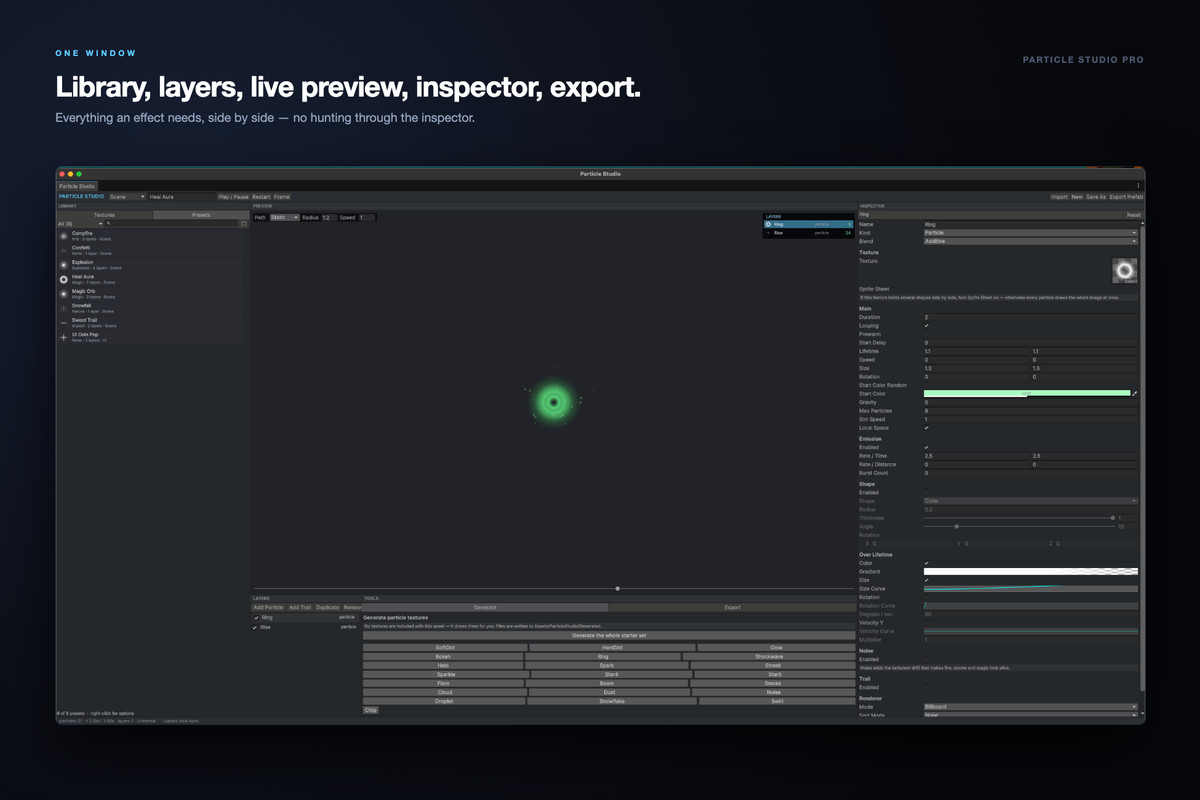The height and width of the screenshot is (800, 1200).
Task: Switch to the Textures tab
Action: tap(105, 215)
